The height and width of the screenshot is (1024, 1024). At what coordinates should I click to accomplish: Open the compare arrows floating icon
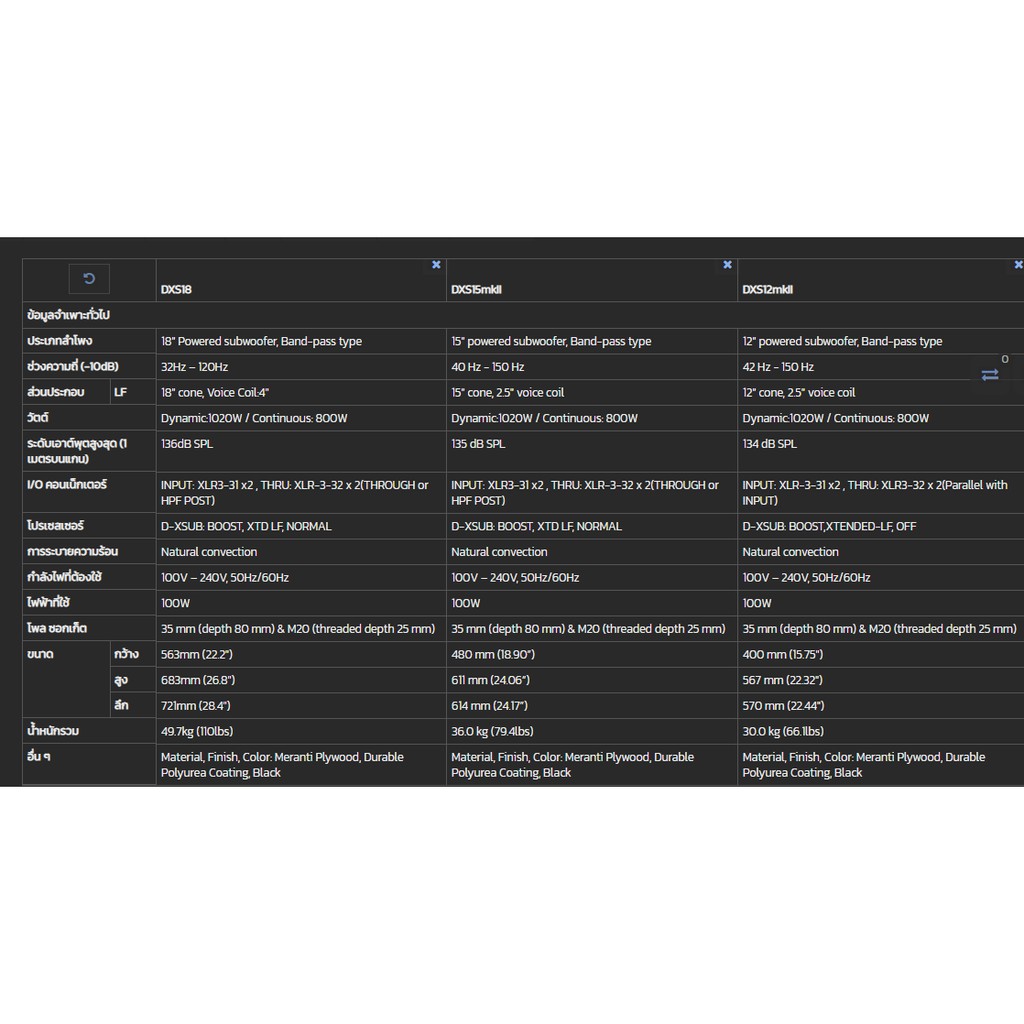click(x=990, y=374)
